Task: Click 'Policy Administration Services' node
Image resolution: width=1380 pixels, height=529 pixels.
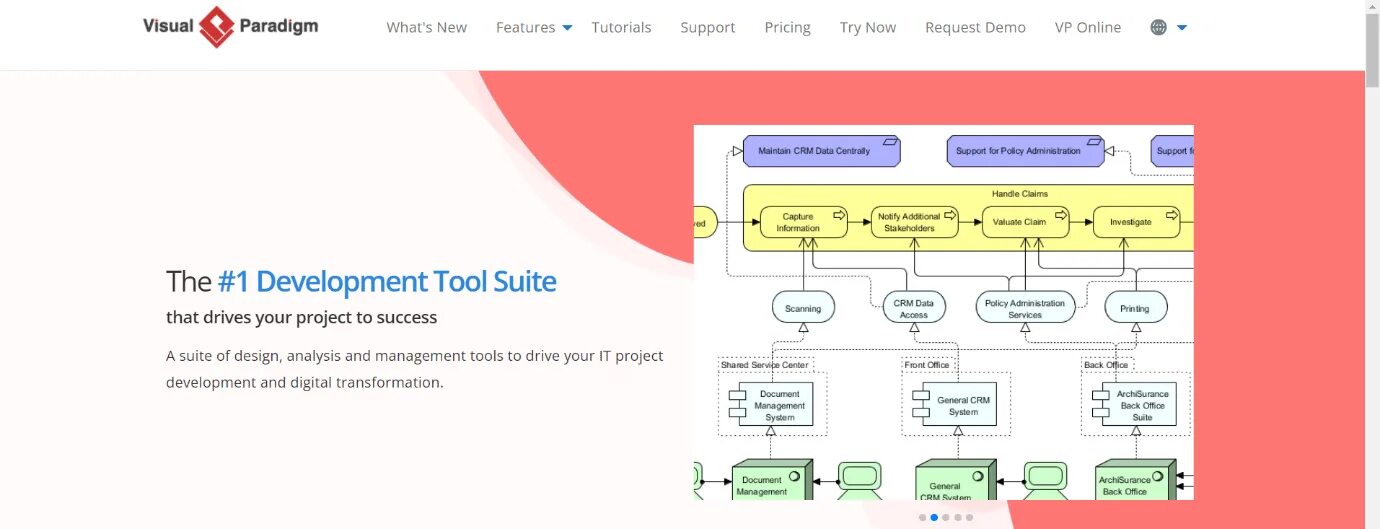Action: tap(1025, 308)
